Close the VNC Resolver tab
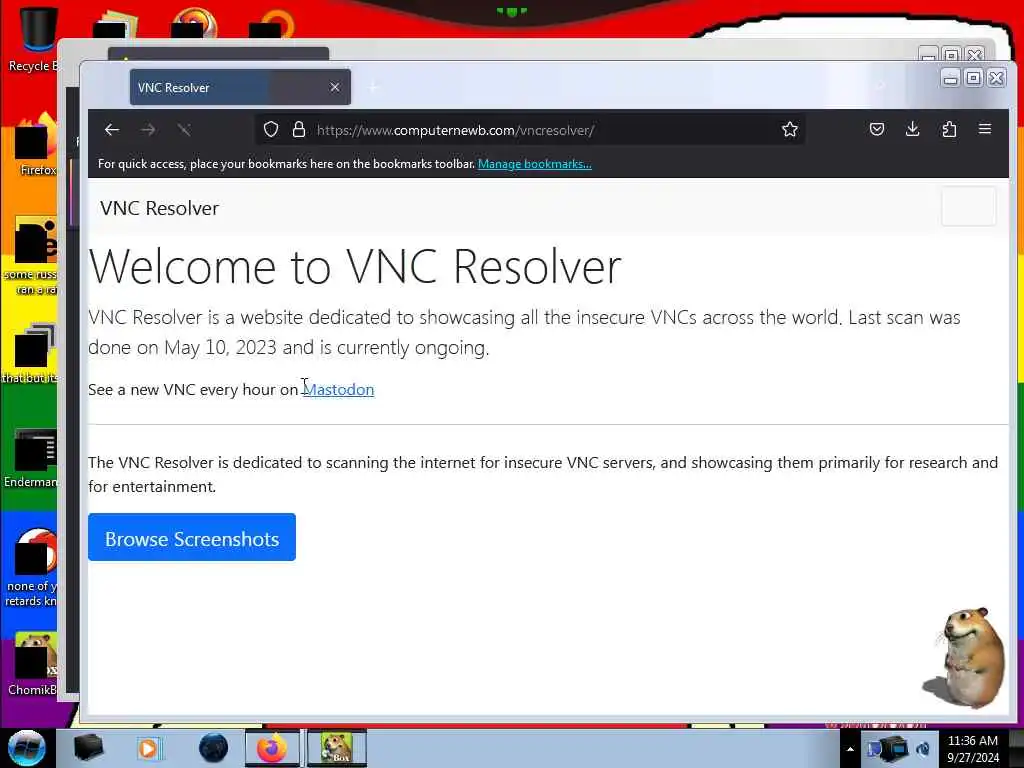The height and width of the screenshot is (768, 1024). point(335,87)
